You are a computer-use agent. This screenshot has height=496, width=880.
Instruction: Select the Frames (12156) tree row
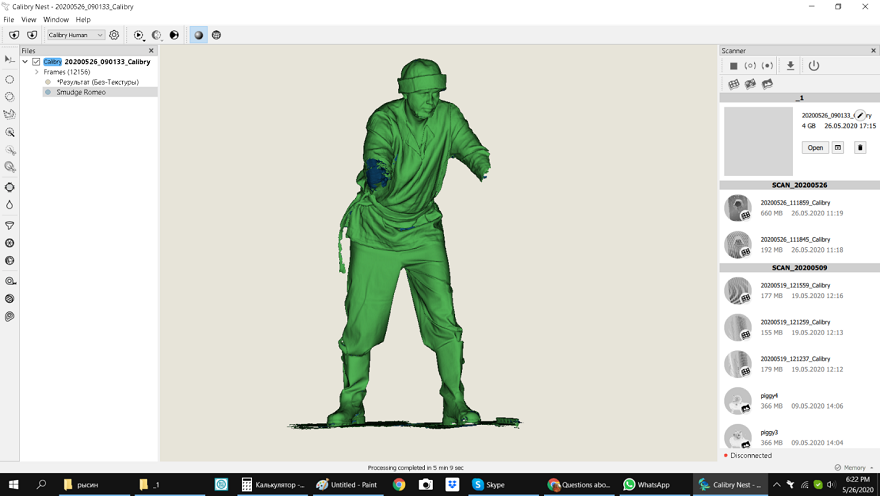[x=67, y=72]
